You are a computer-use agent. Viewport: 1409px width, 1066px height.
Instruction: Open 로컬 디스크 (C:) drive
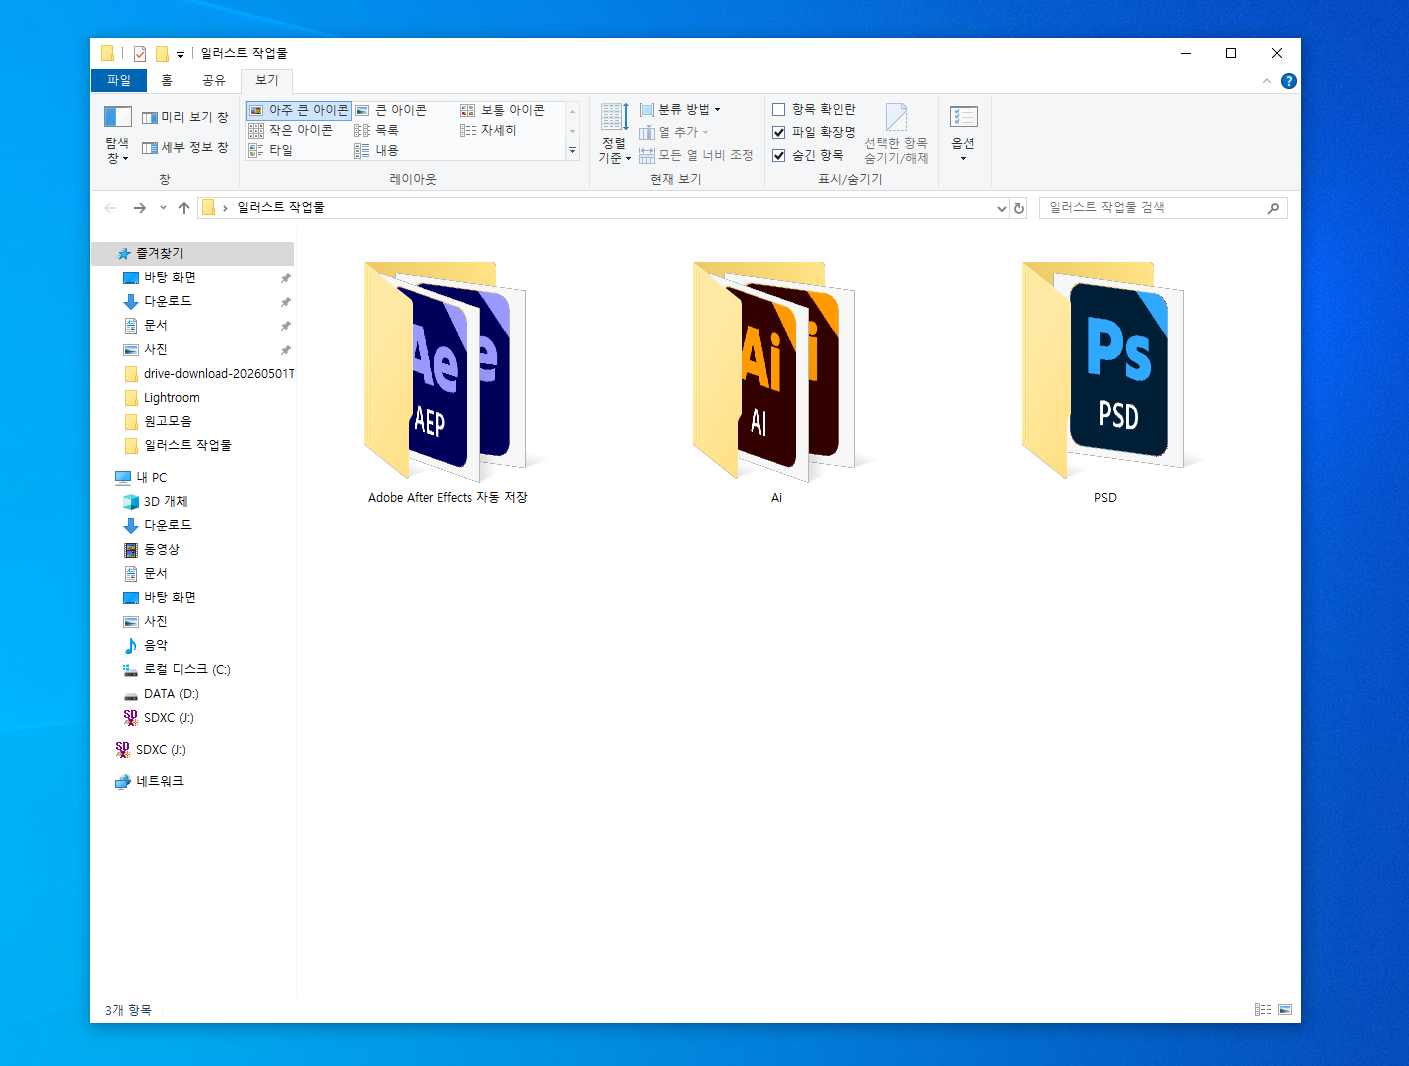pos(176,669)
